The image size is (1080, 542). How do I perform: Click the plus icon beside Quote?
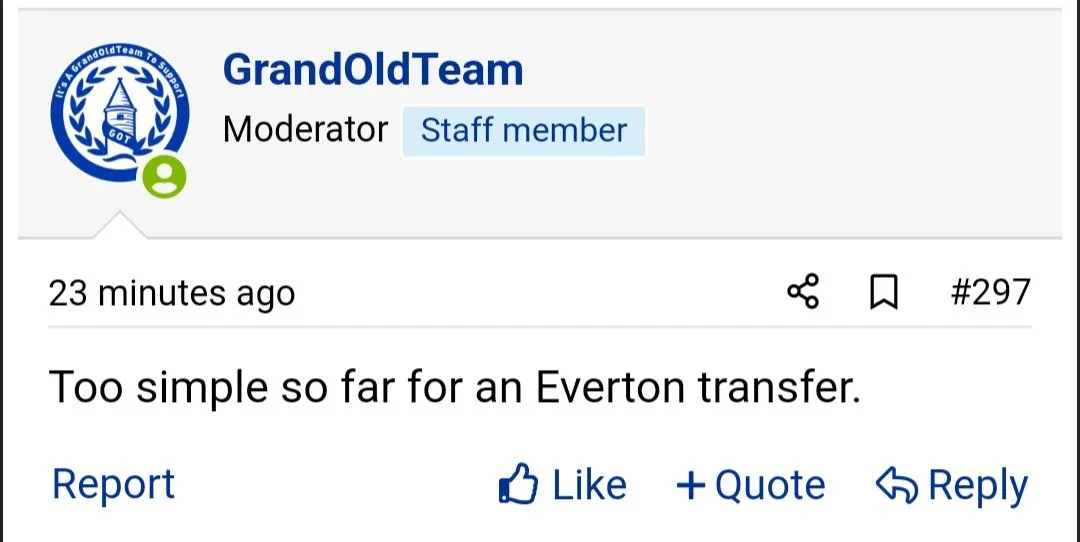coord(691,486)
